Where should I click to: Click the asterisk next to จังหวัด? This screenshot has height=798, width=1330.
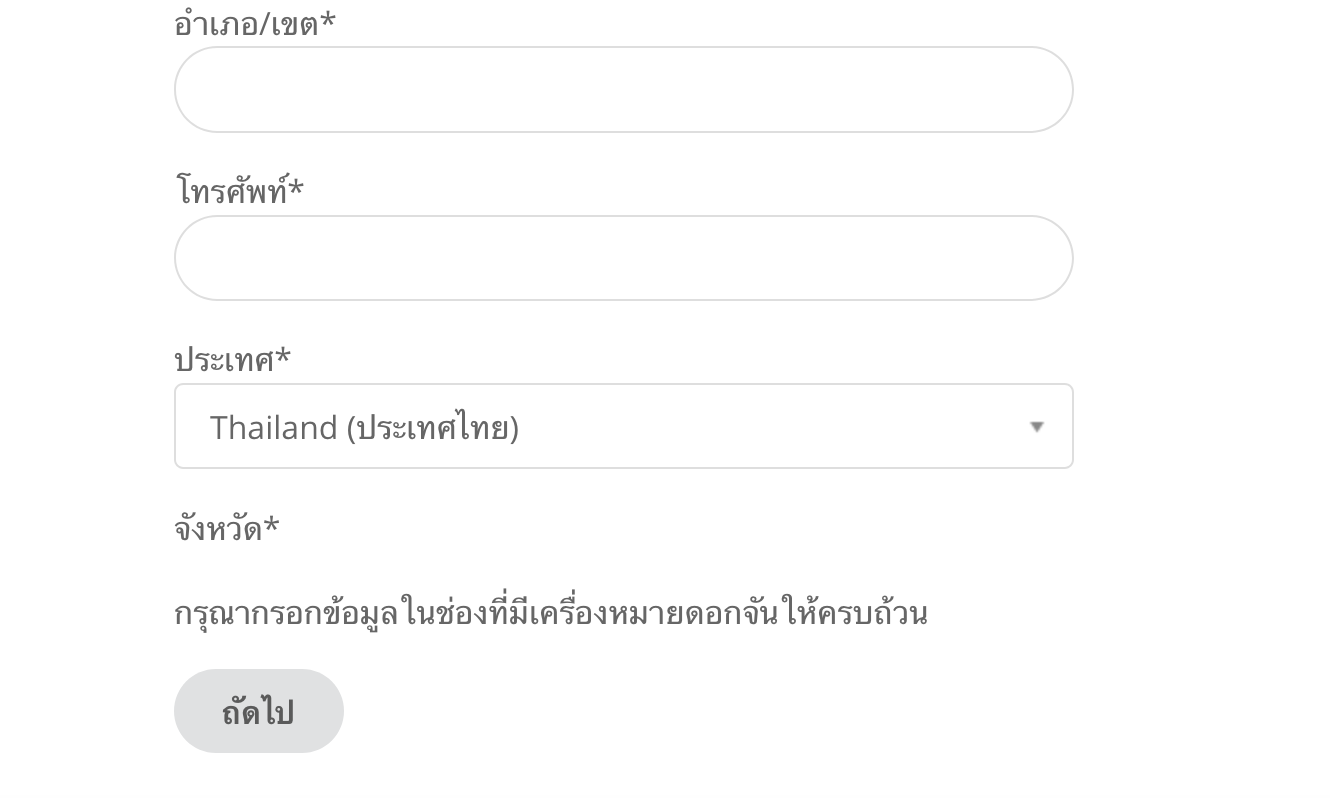pos(272,526)
